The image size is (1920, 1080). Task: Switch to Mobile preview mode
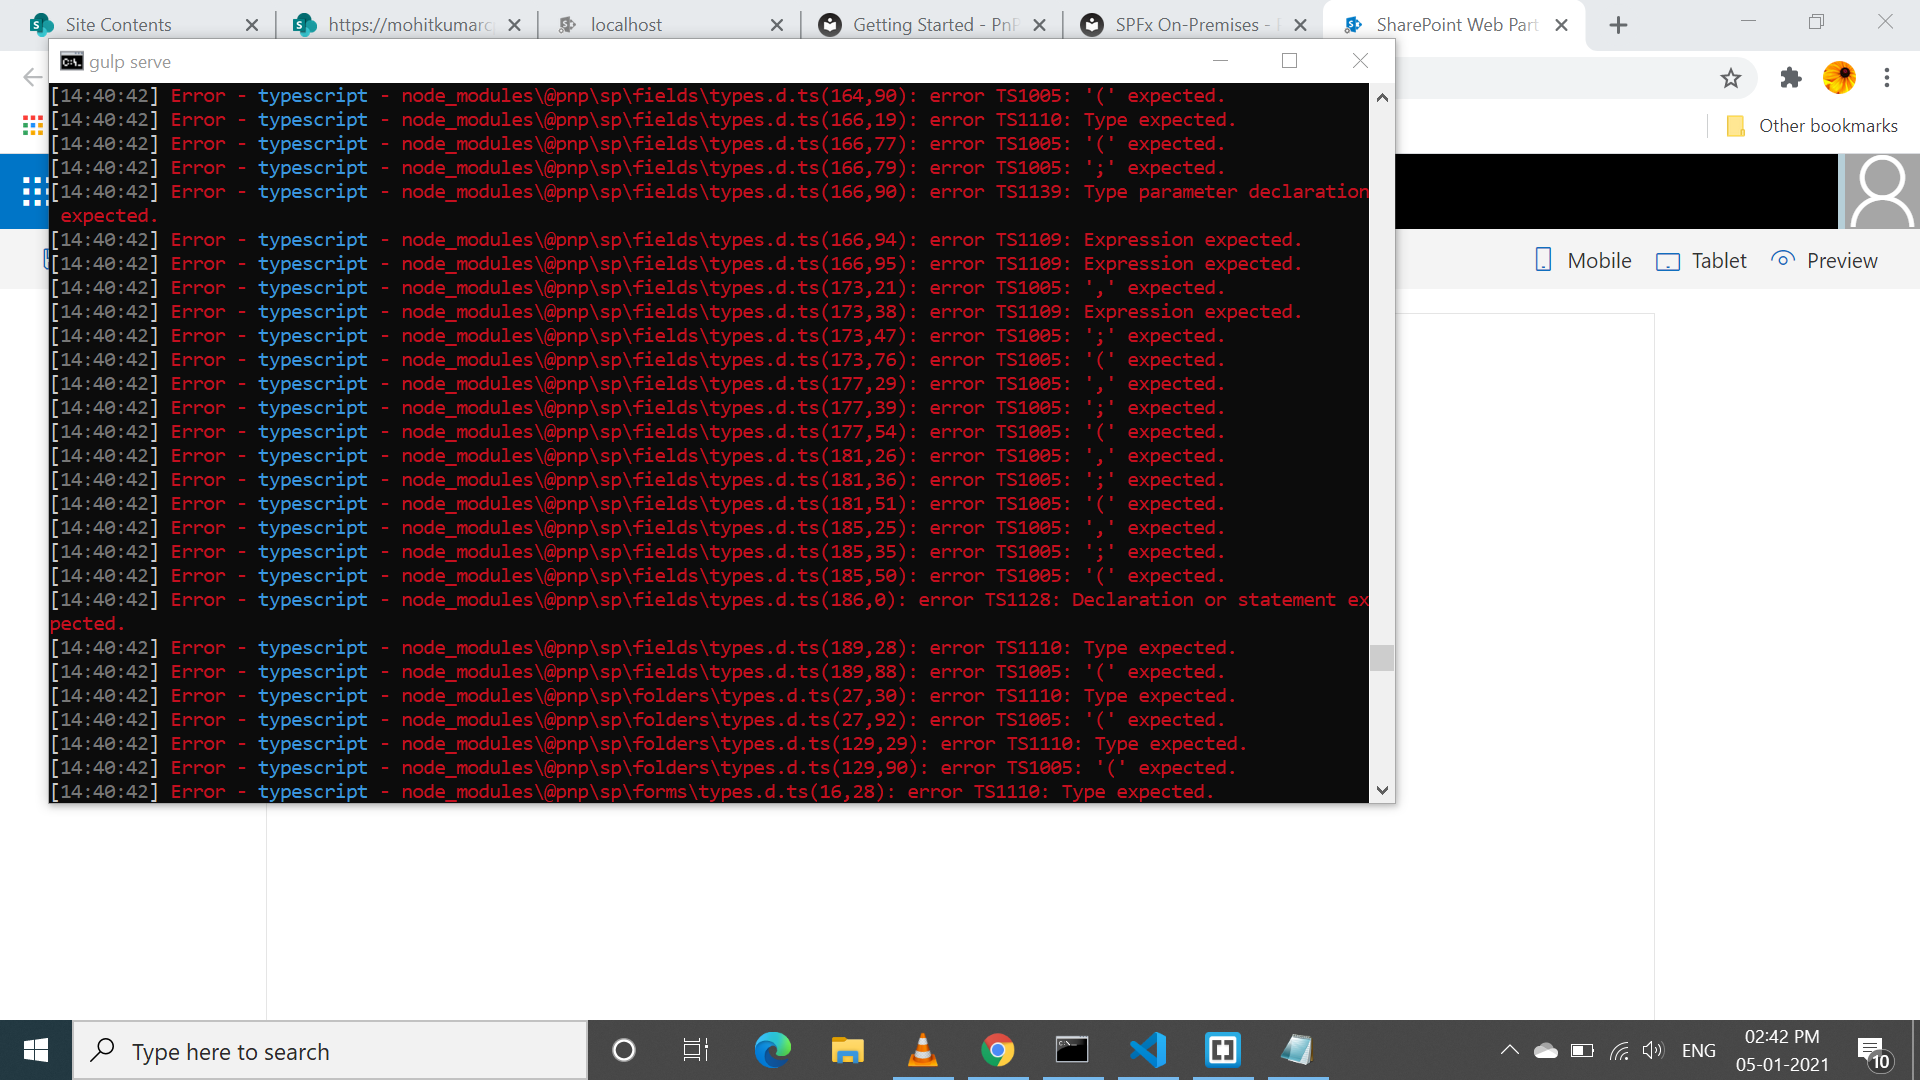pyautogui.click(x=1583, y=261)
